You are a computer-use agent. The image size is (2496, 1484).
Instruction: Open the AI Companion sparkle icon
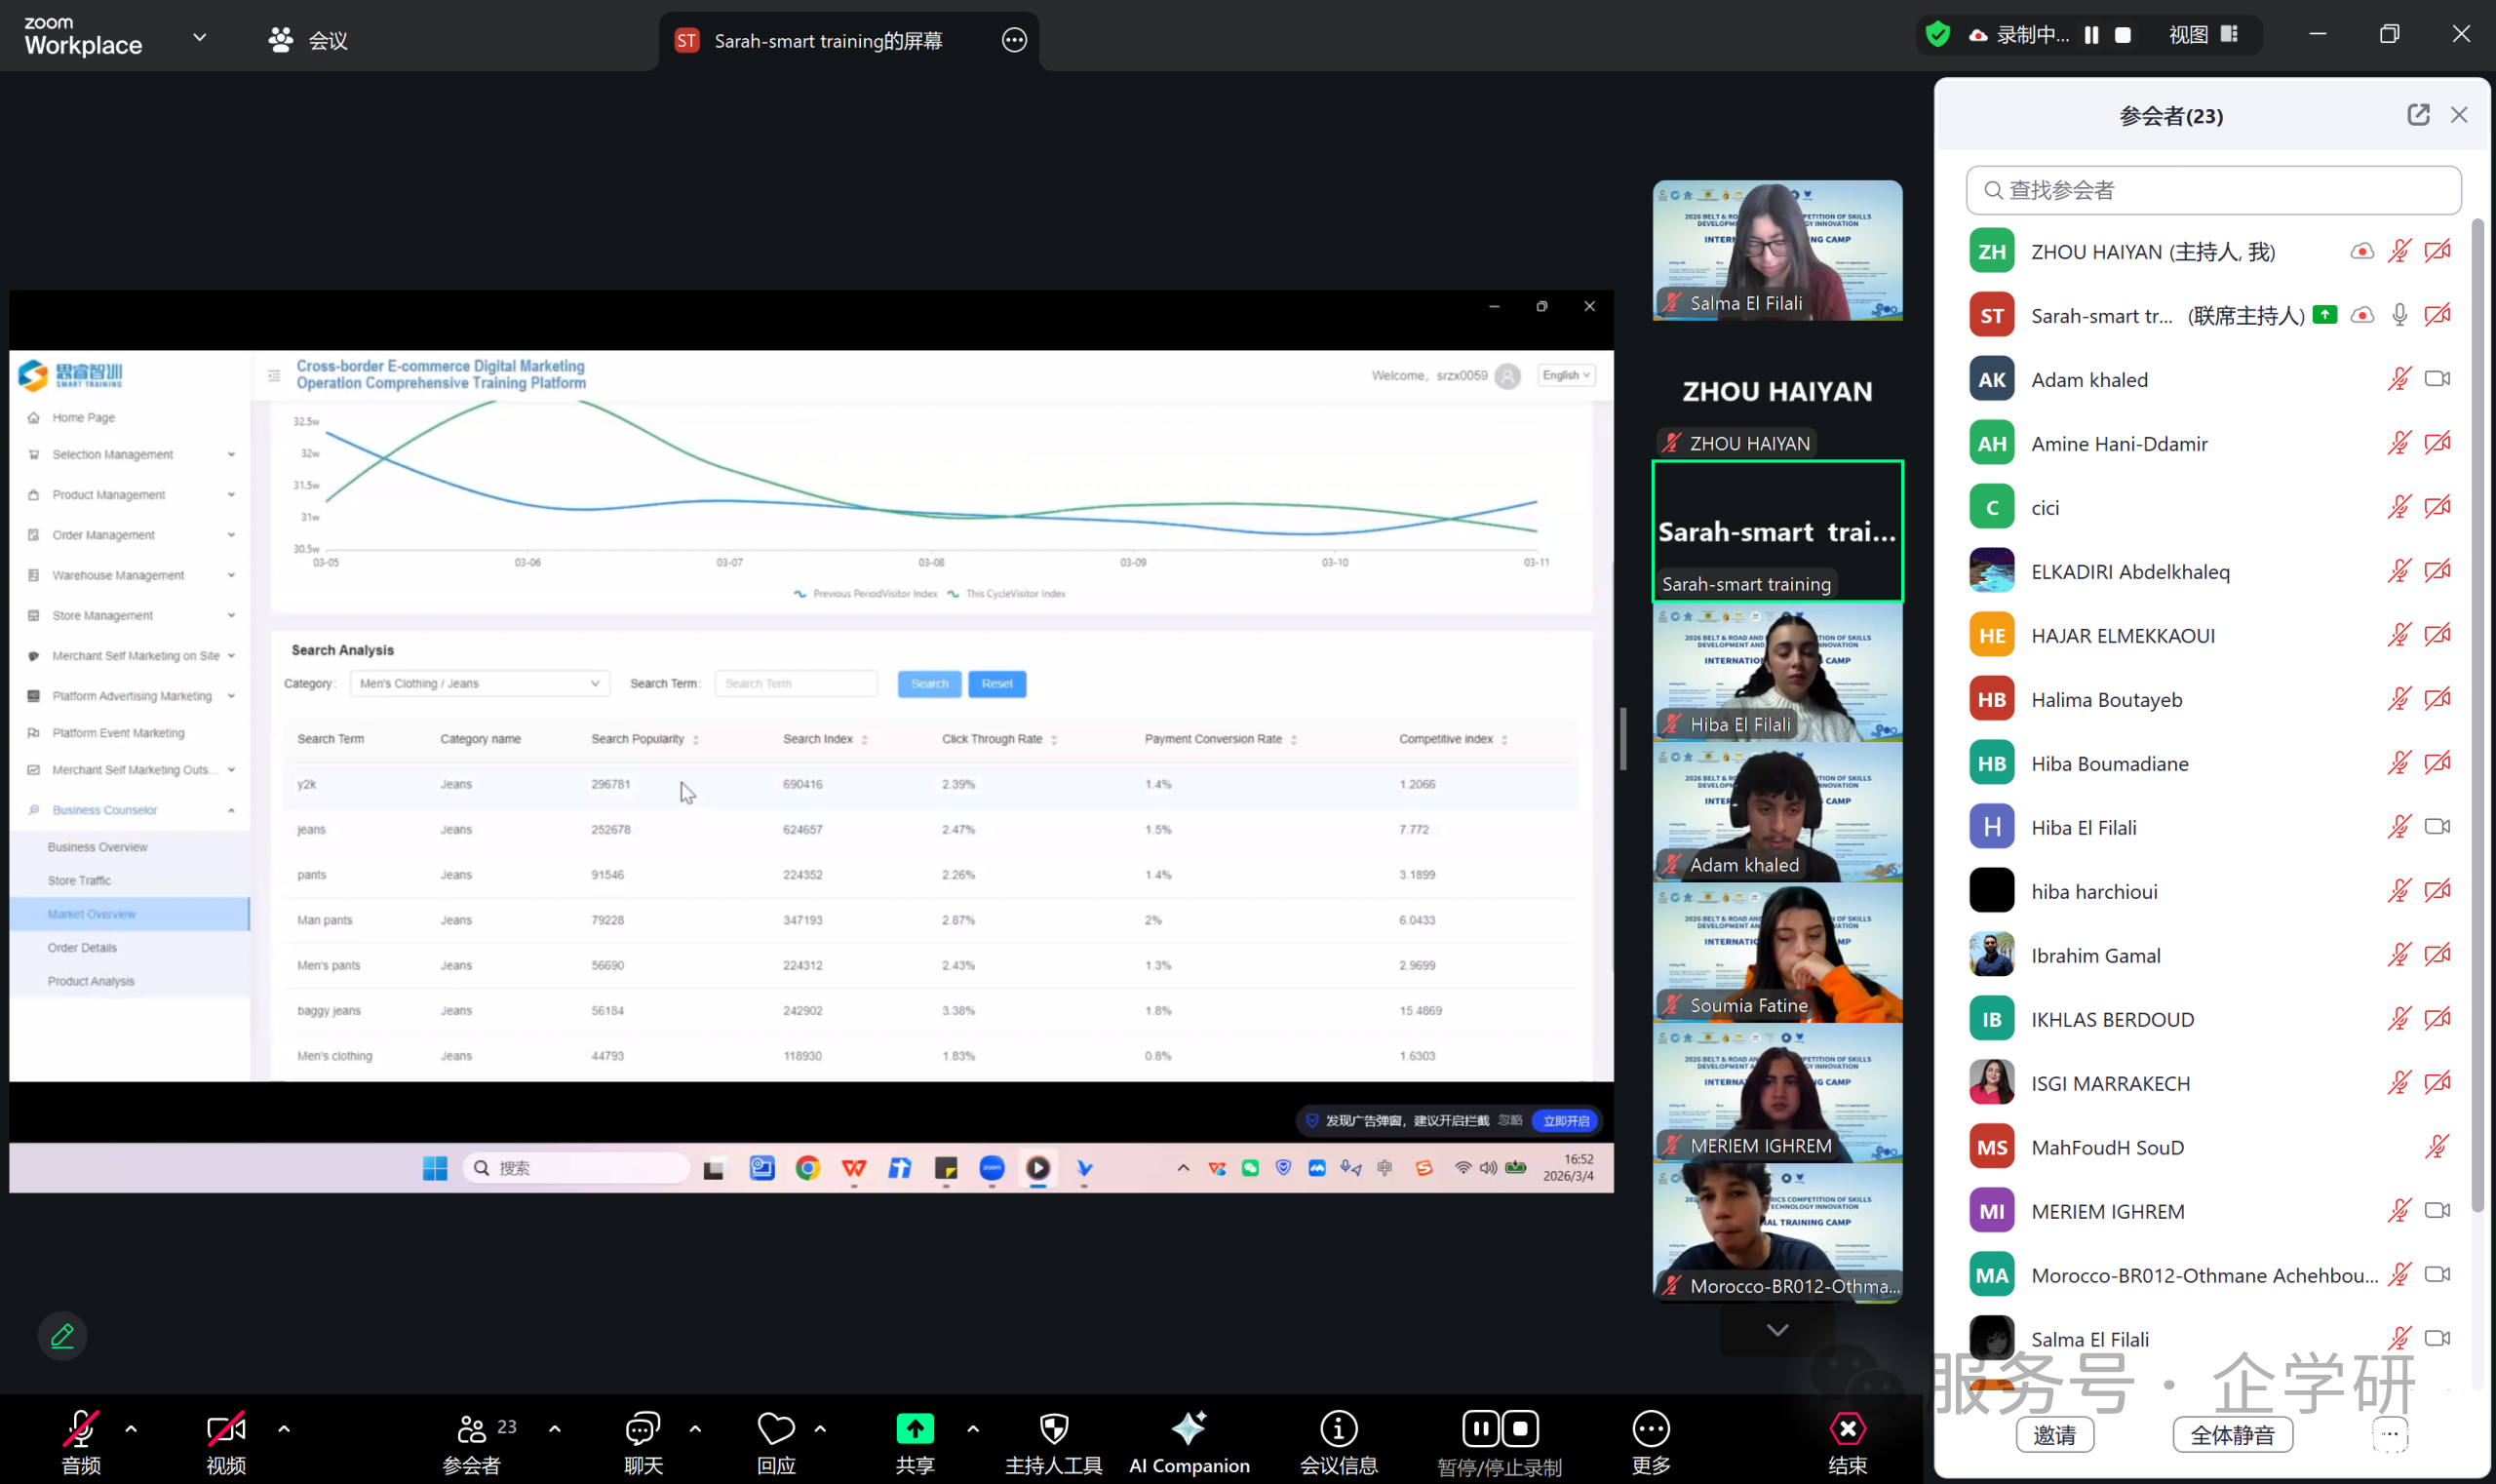coord(1188,1429)
